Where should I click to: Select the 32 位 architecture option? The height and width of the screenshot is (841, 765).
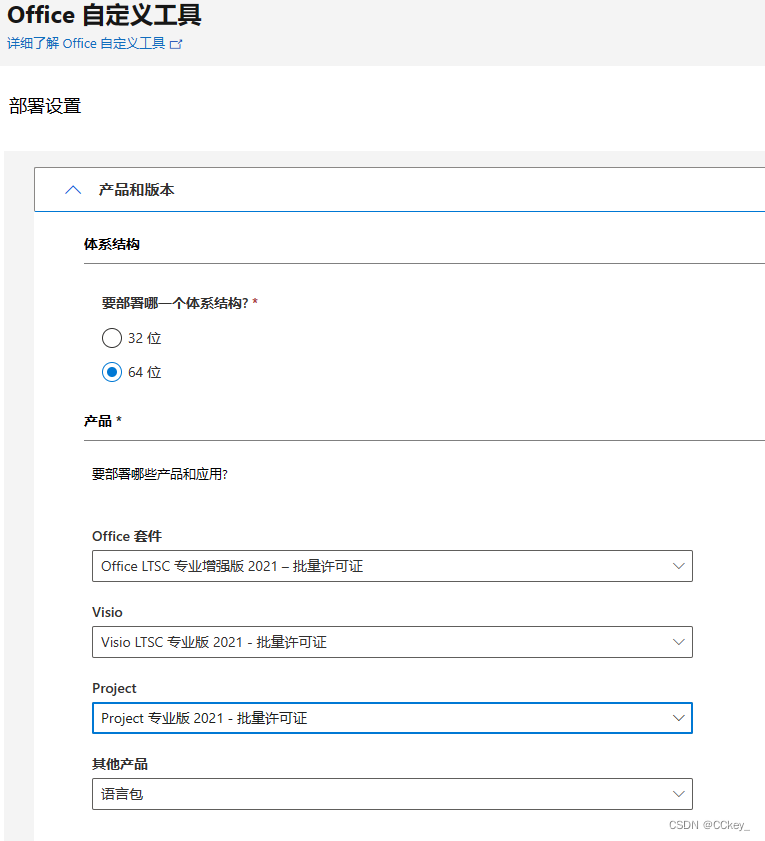click(112, 338)
